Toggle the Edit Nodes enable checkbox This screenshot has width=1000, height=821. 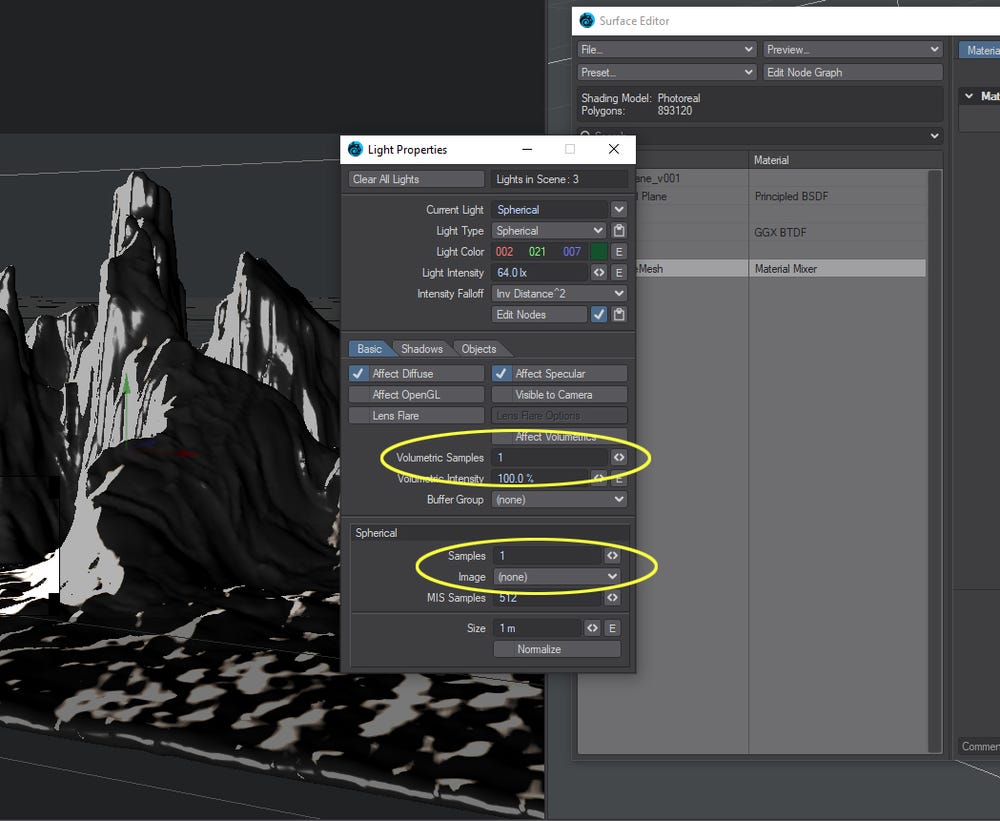click(599, 314)
